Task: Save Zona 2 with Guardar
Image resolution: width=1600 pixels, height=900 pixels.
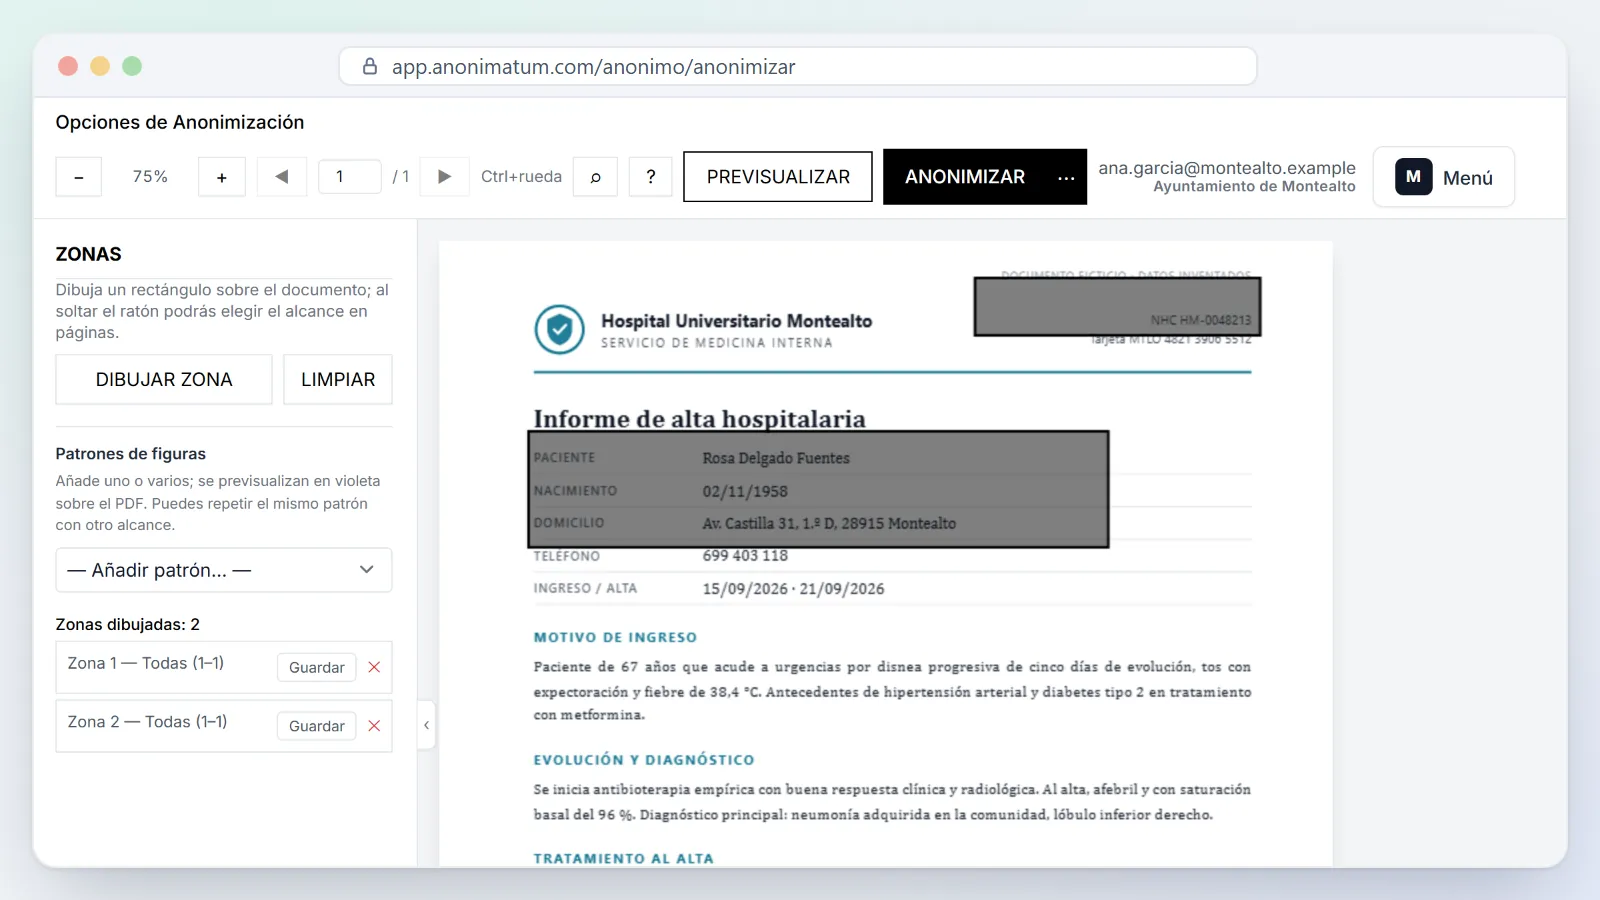Action: click(x=317, y=726)
